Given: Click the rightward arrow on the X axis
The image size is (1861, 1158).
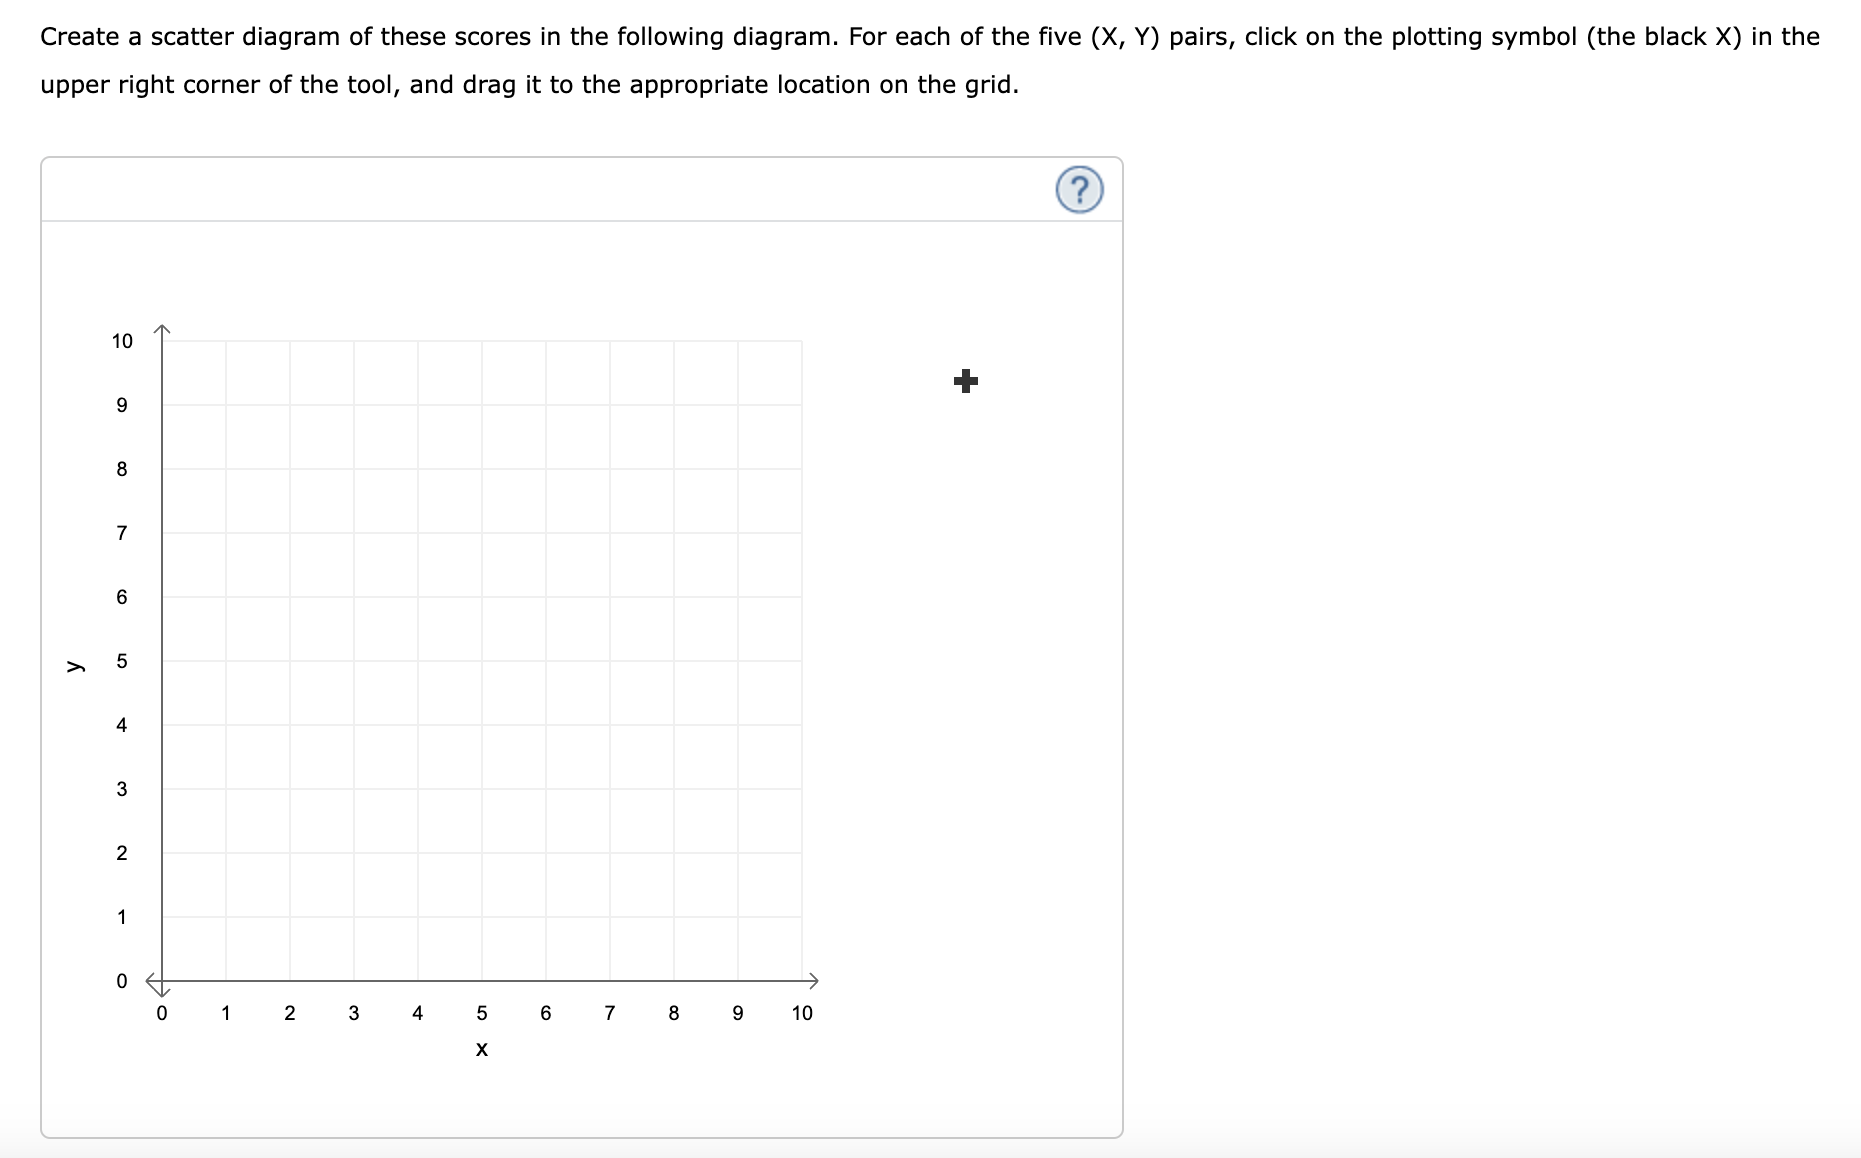Looking at the screenshot, I should (x=814, y=982).
